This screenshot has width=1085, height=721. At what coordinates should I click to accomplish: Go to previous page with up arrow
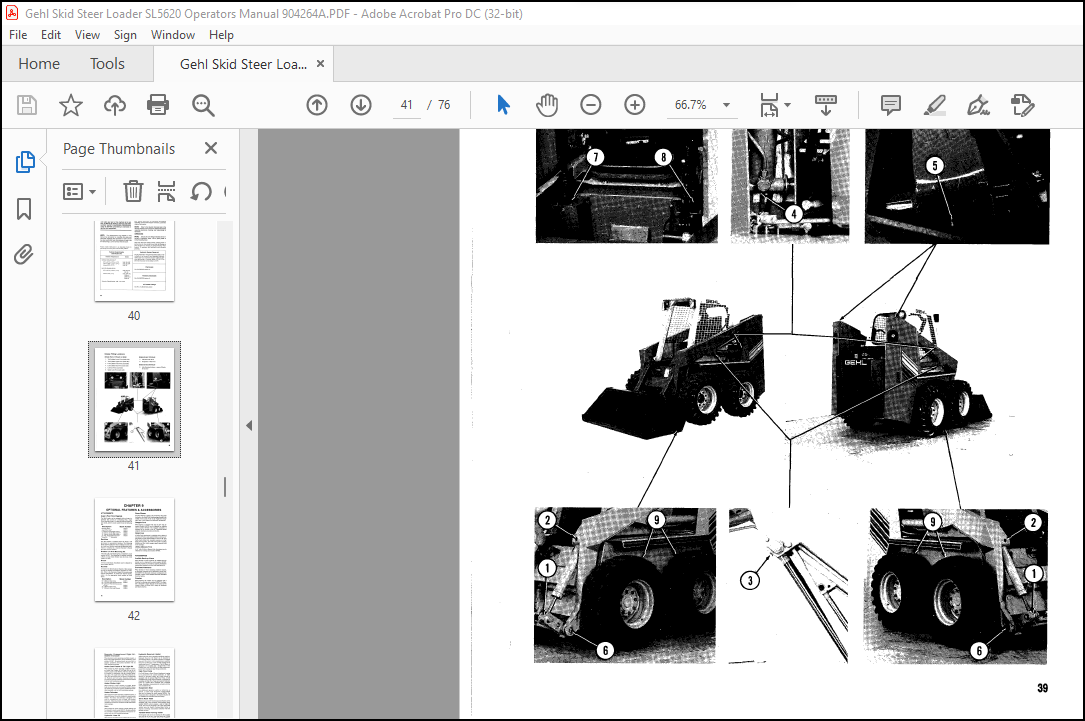[317, 105]
